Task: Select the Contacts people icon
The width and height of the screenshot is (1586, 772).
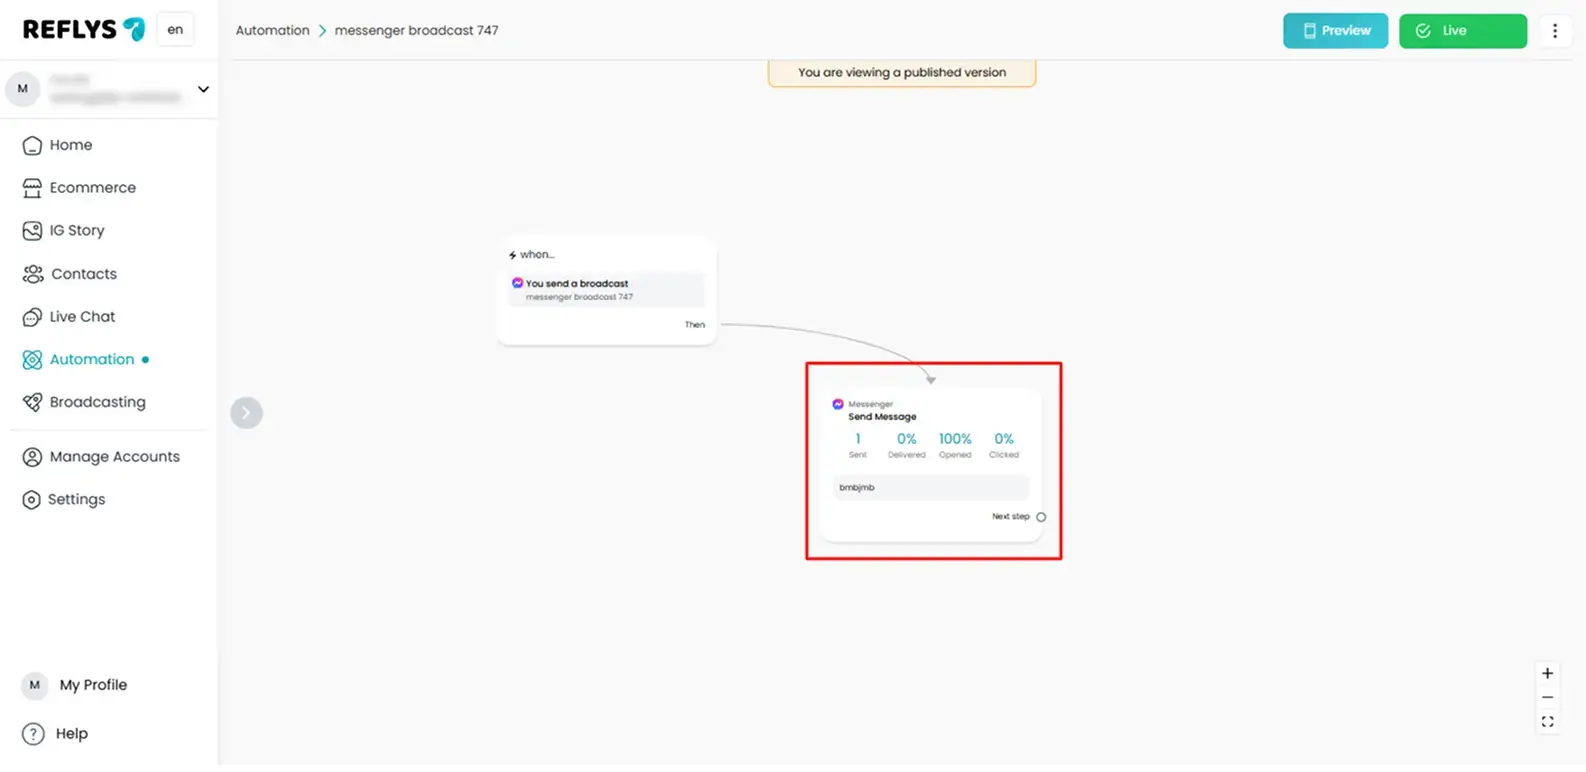Action: pyautogui.click(x=33, y=274)
